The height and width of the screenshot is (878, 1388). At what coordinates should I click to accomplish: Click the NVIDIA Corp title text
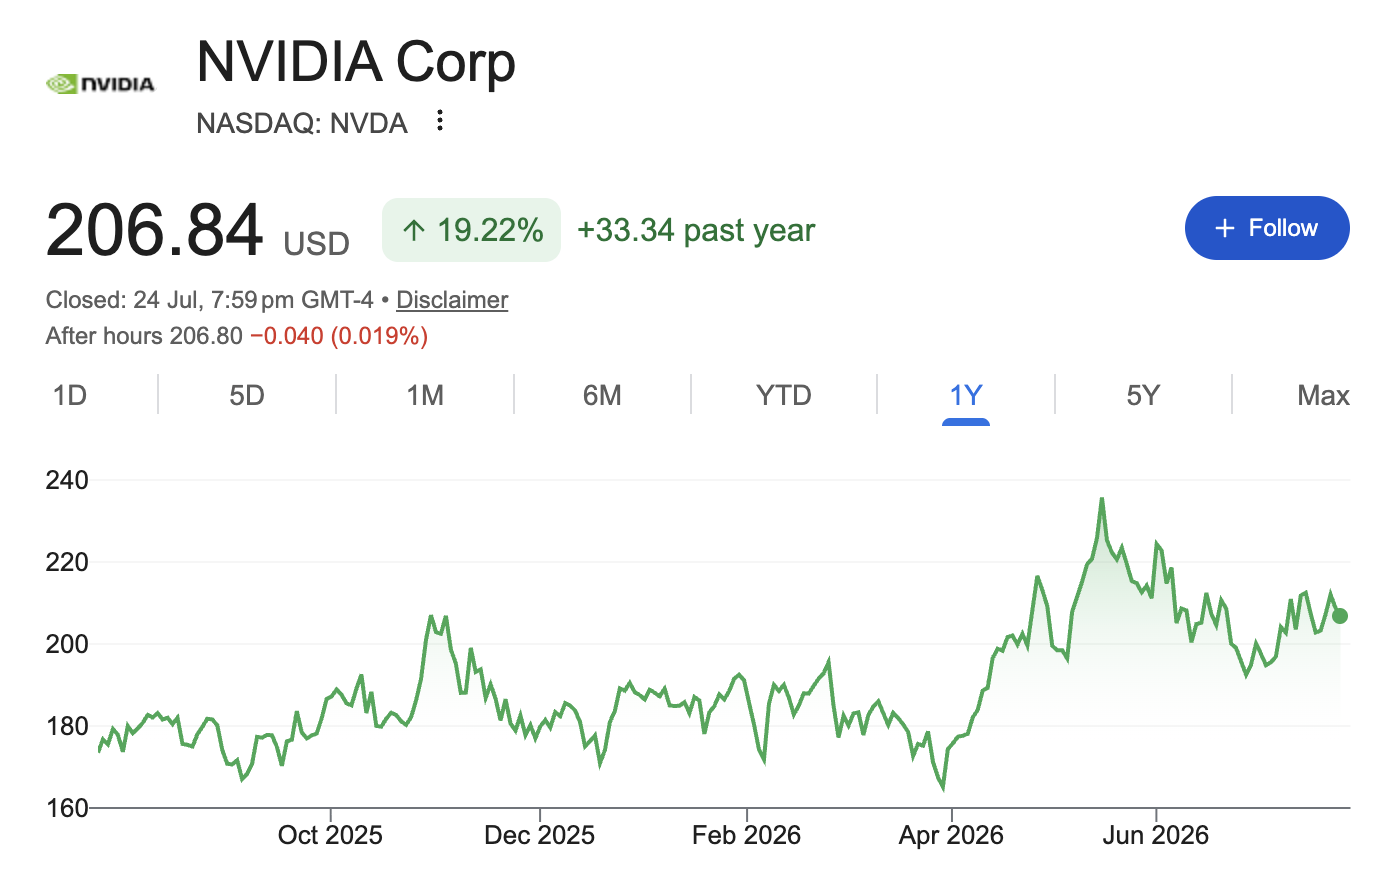(x=356, y=62)
